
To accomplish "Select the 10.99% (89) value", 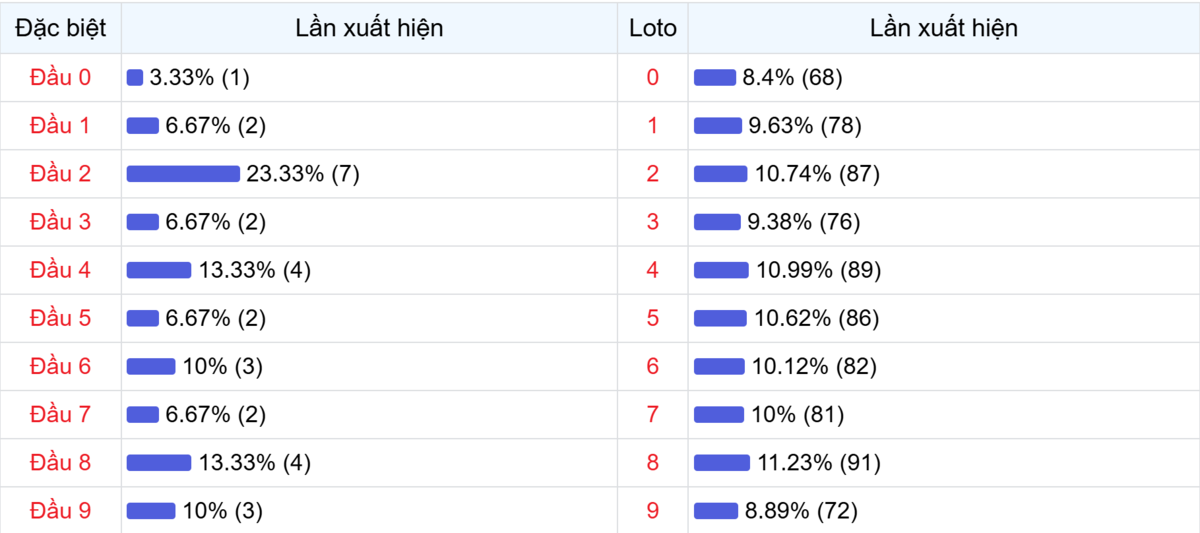I will point(818,270).
